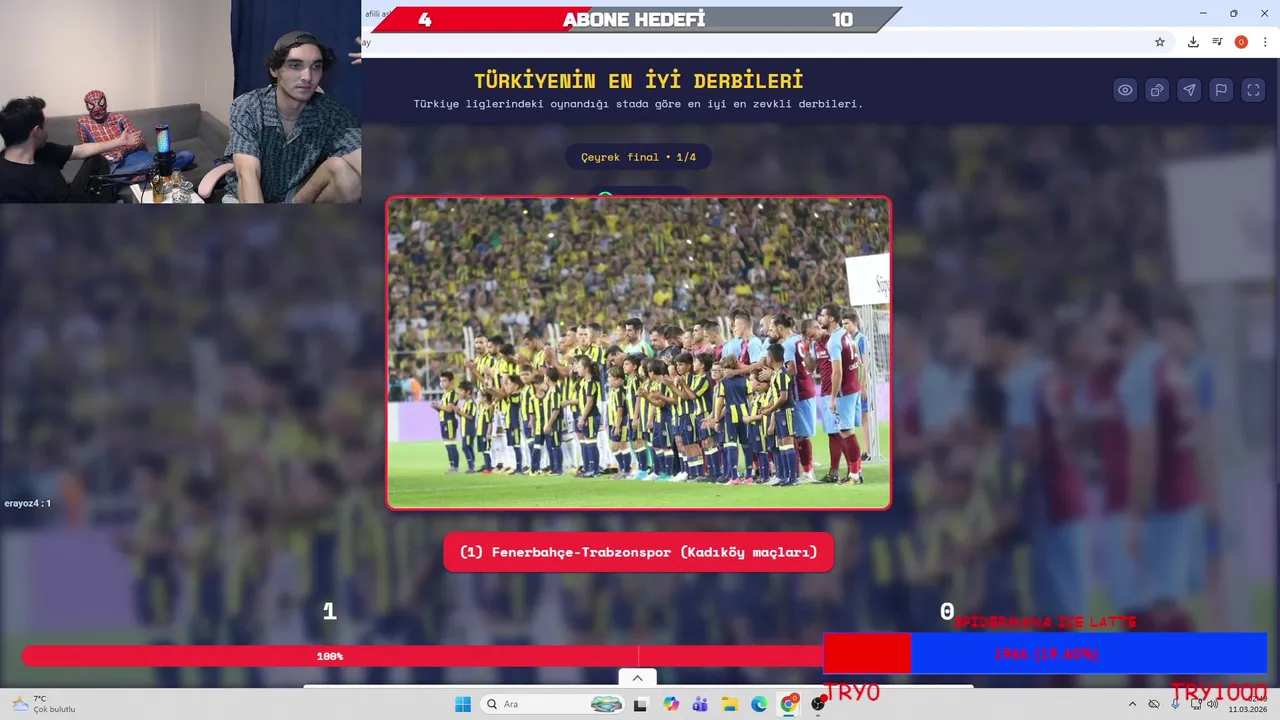Open the Chrome profile avatar
Screen dimensions: 1280x720
point(1241,42)
